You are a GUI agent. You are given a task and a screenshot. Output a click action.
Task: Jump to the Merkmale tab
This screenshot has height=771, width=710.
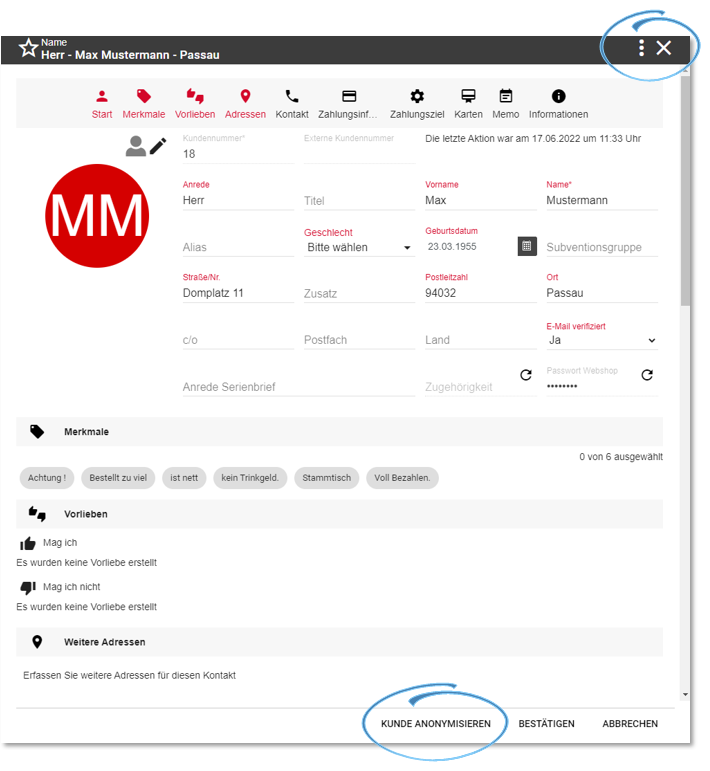point(144,104)
